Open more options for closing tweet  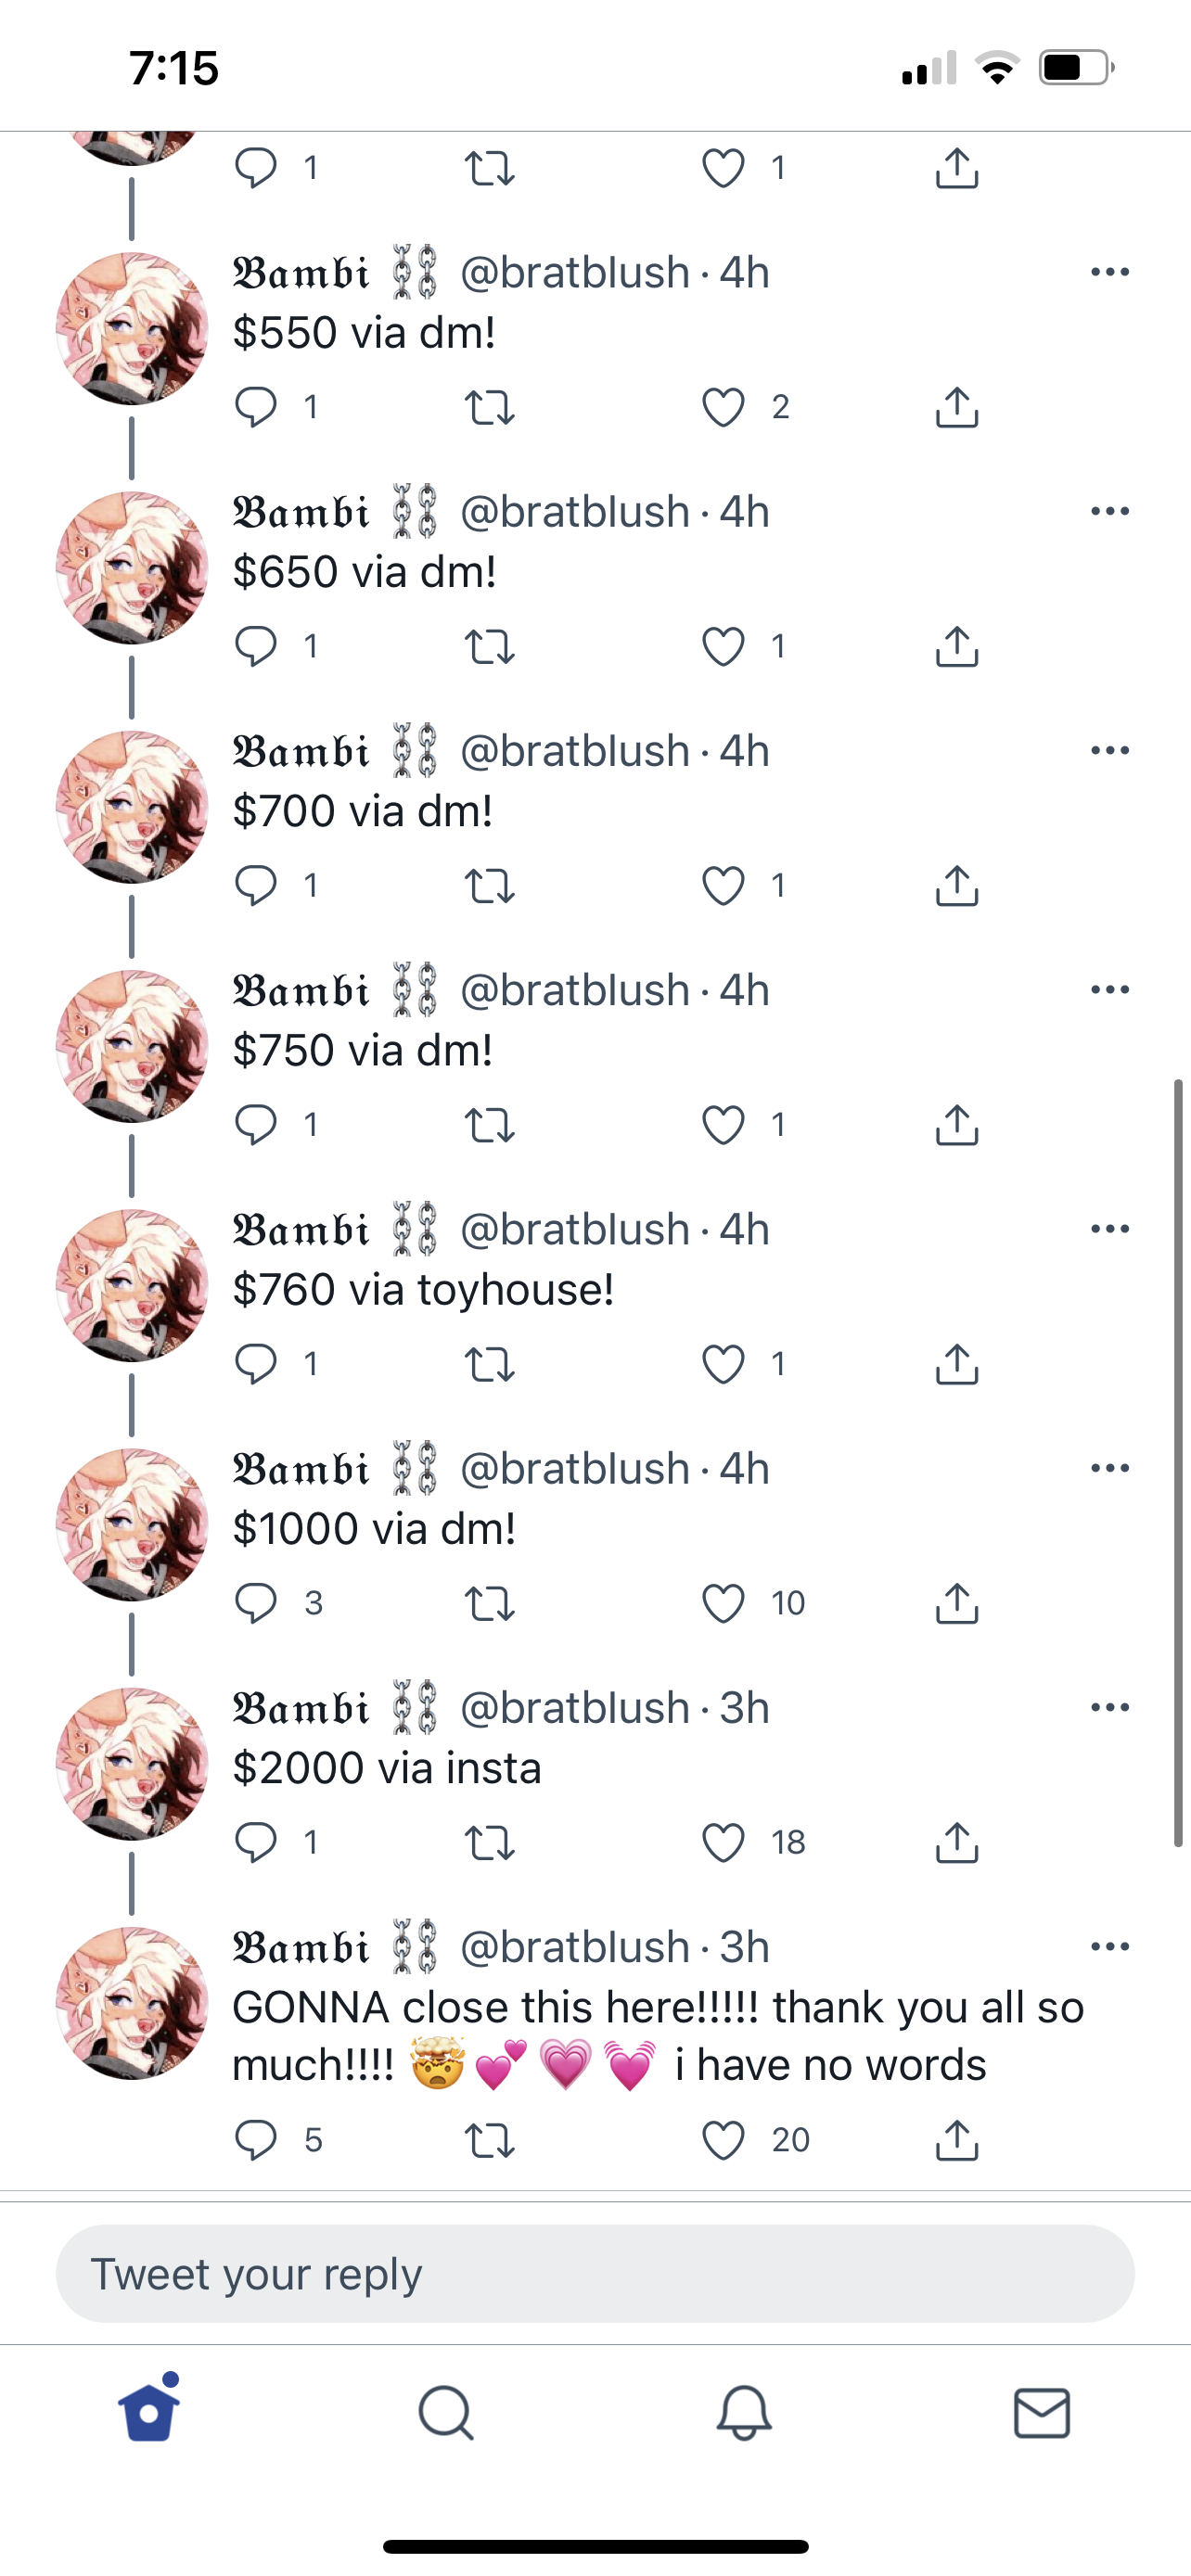point(1110,1946)
